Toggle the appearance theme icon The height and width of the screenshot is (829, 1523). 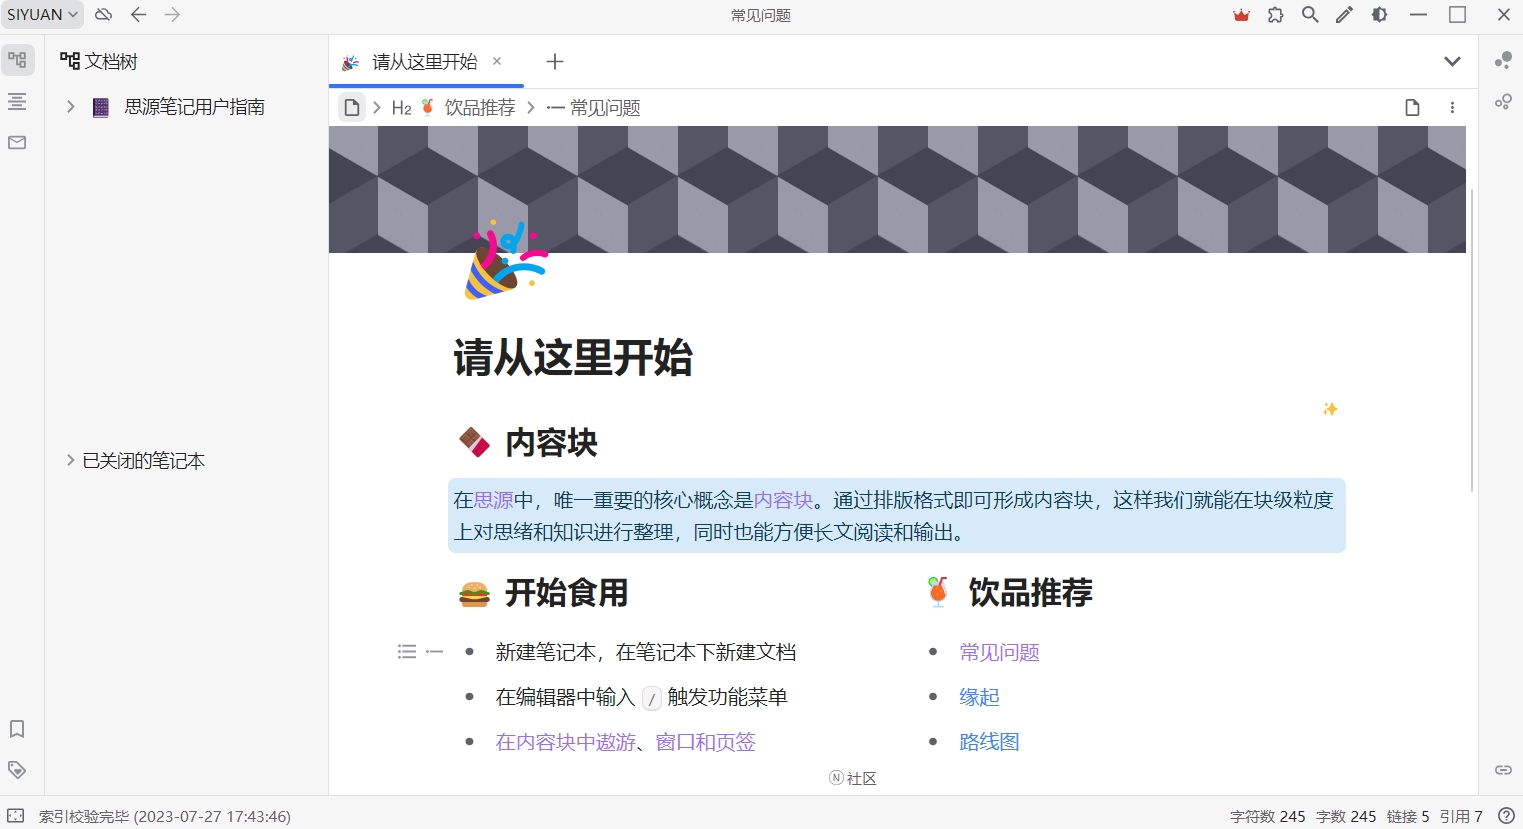1379,15
